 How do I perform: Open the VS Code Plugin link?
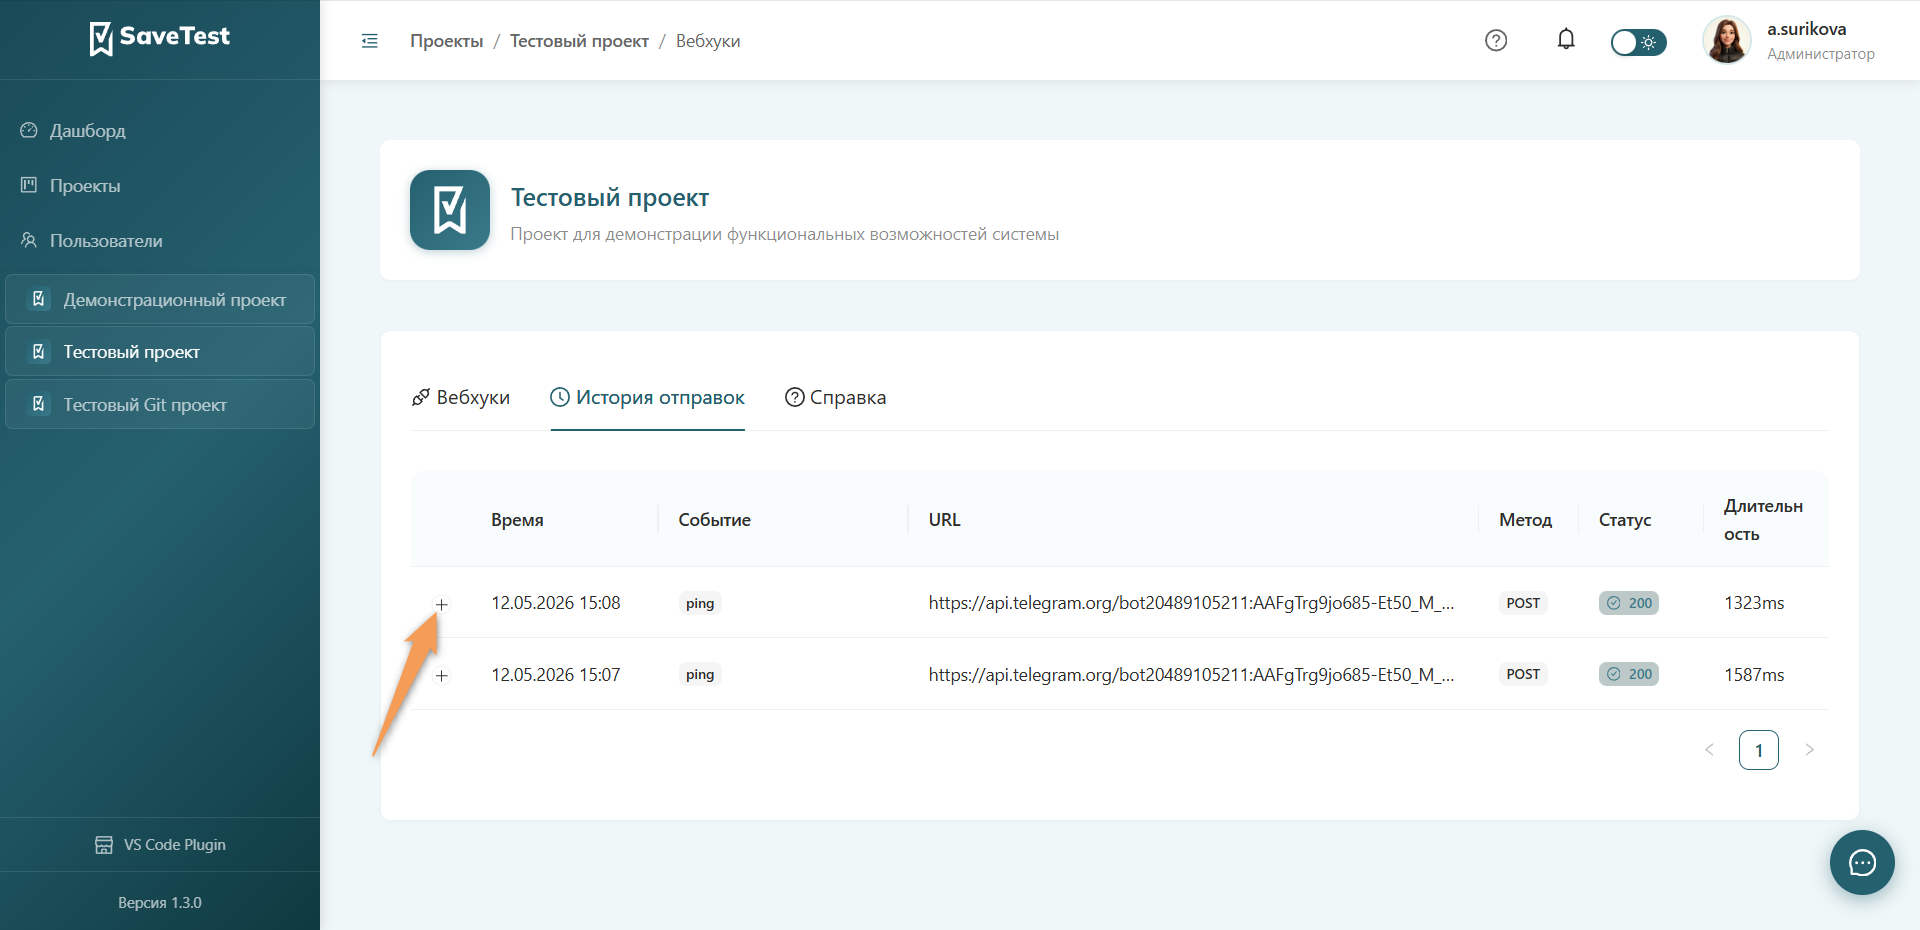pos(160,845)
